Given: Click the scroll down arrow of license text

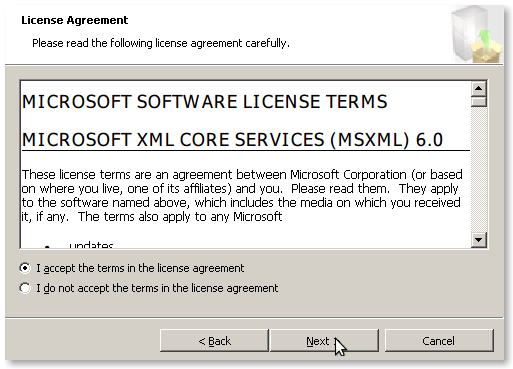Looking at the screenshot, I should coord(479,240).
